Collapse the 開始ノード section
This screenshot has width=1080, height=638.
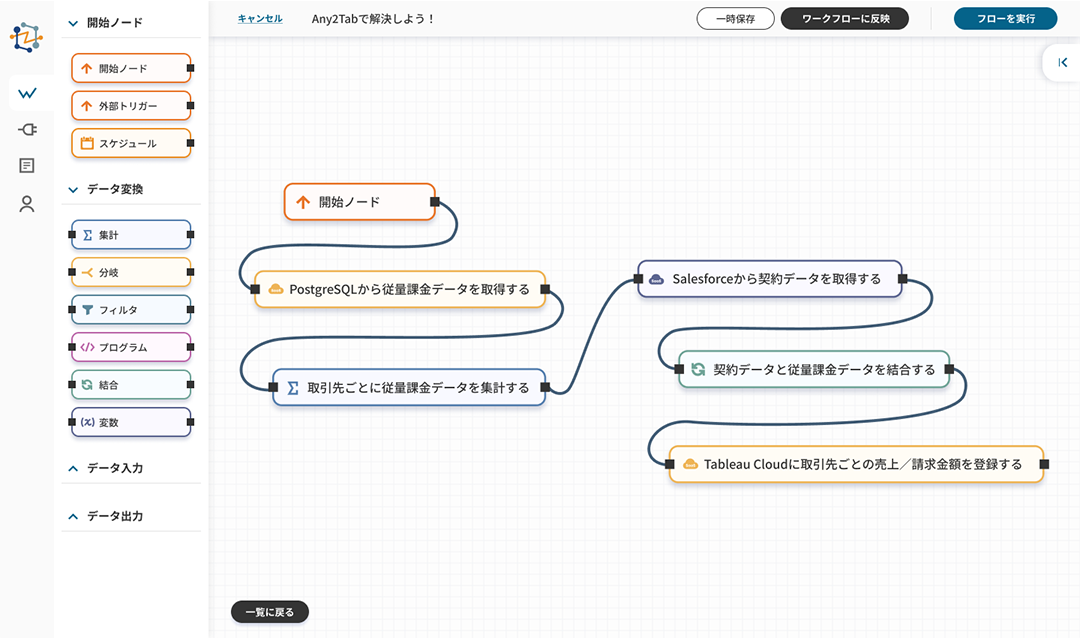tap(73, 22)
